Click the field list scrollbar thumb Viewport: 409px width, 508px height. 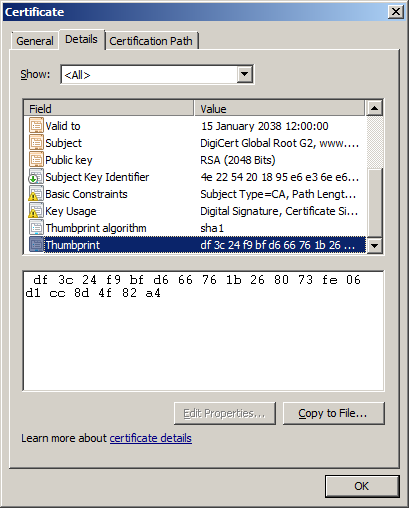click(375, 203)
